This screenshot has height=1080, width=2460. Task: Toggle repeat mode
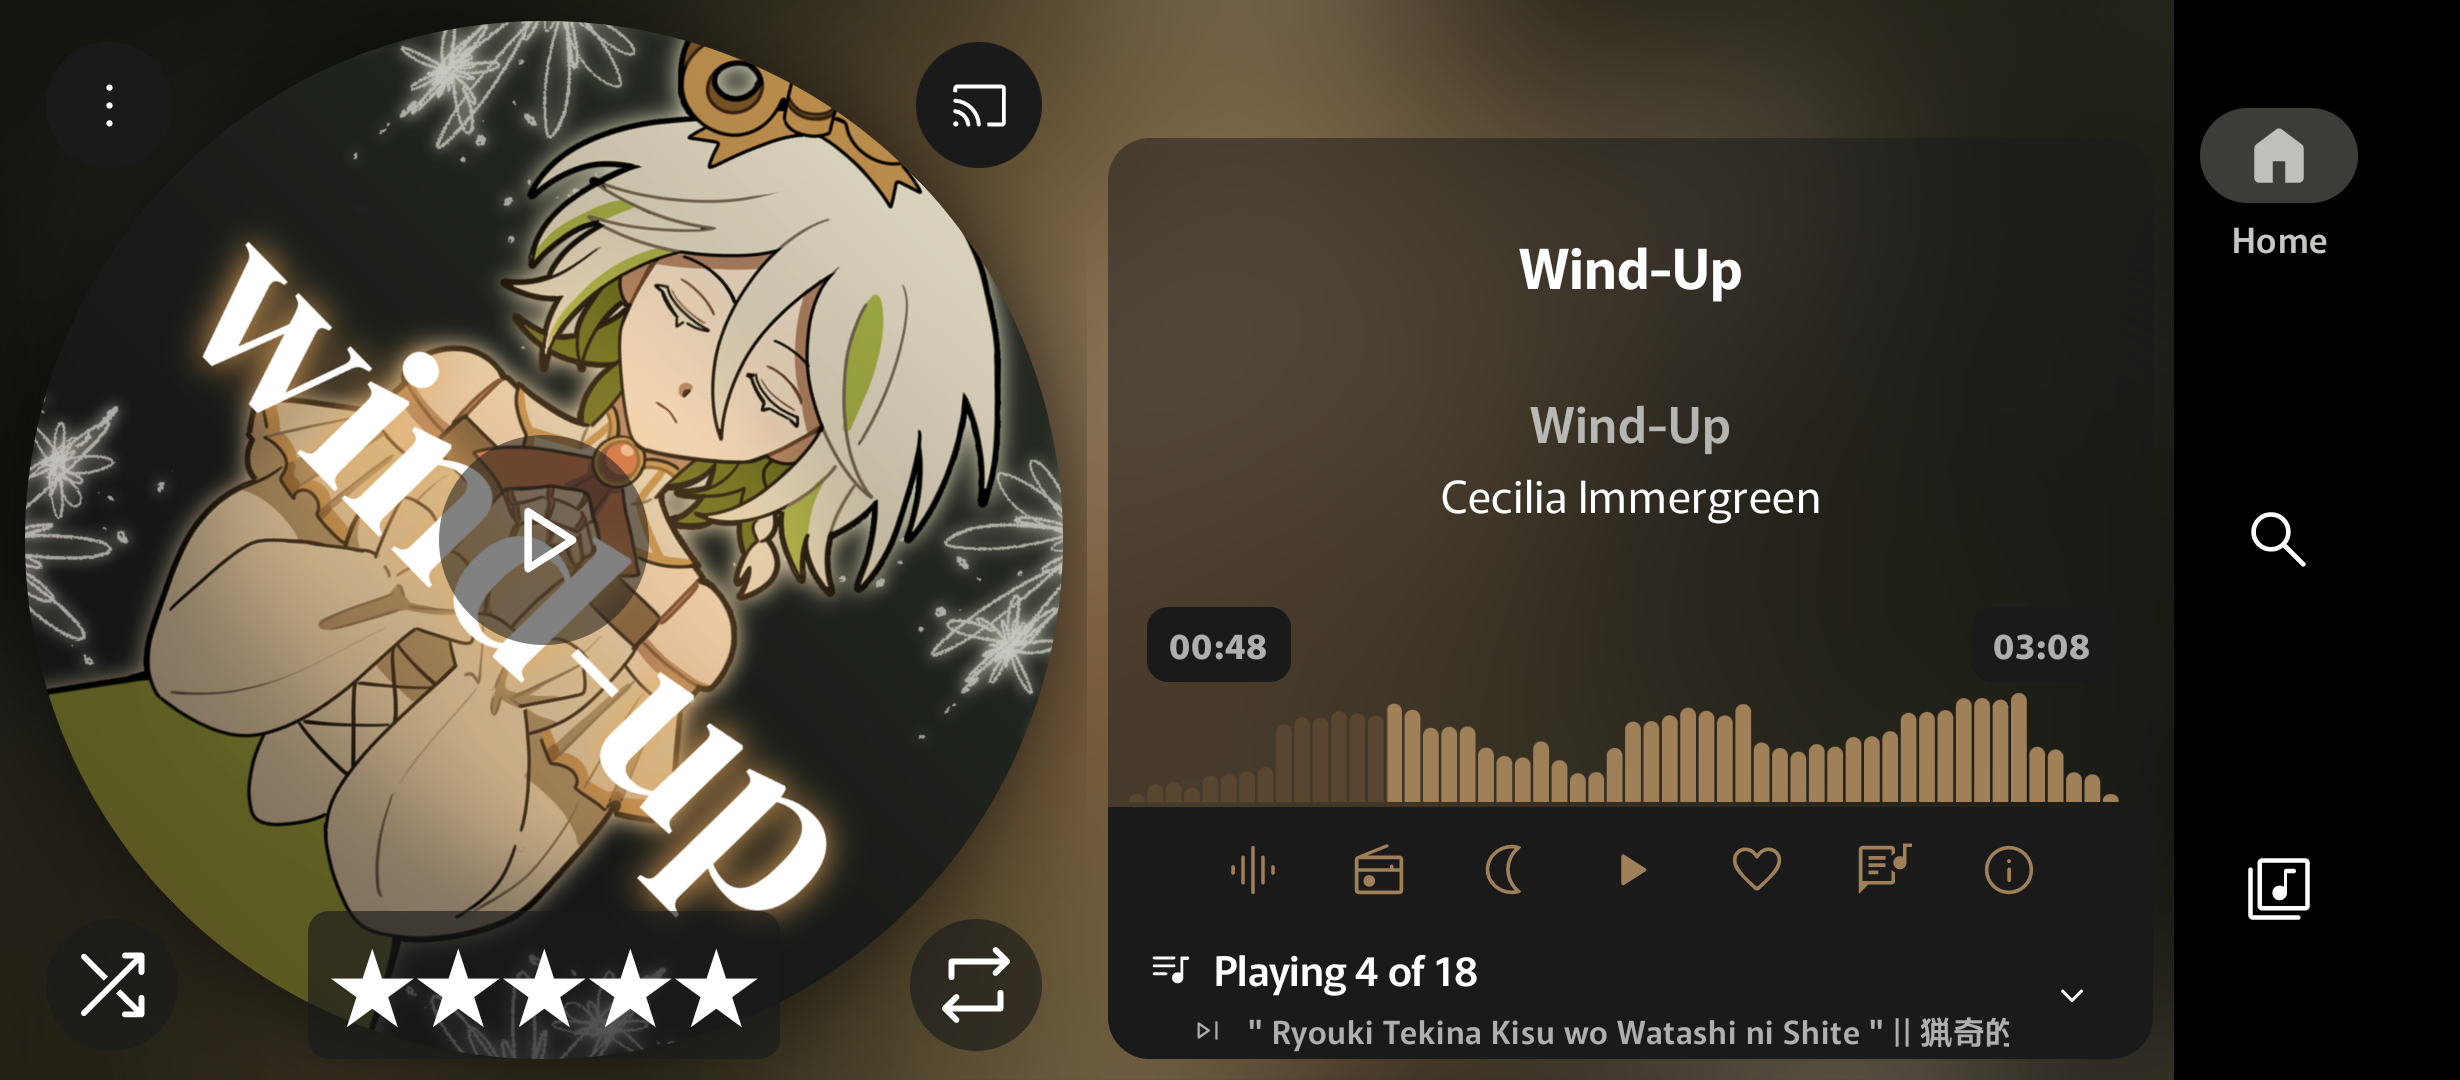[975, 985]
